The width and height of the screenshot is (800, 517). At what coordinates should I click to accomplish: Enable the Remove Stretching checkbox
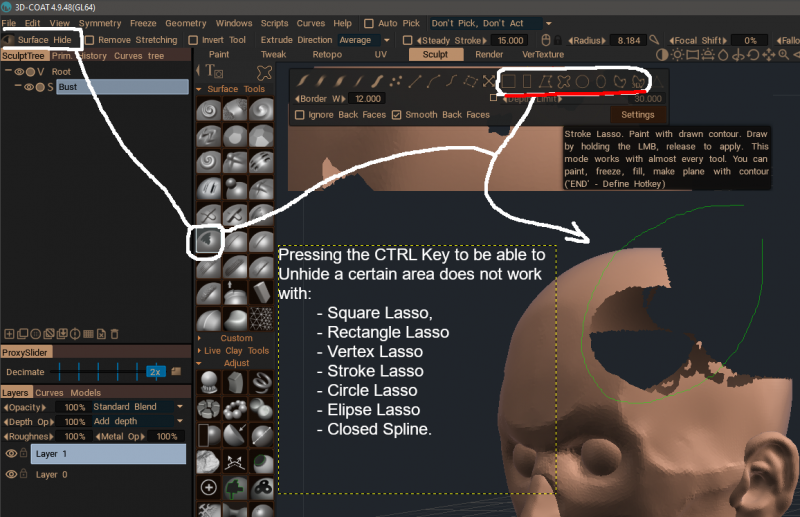91,40
